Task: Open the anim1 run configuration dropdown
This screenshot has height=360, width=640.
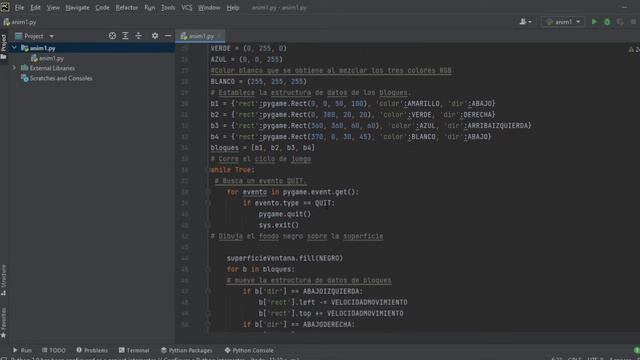Action: (x=563, y=22)
